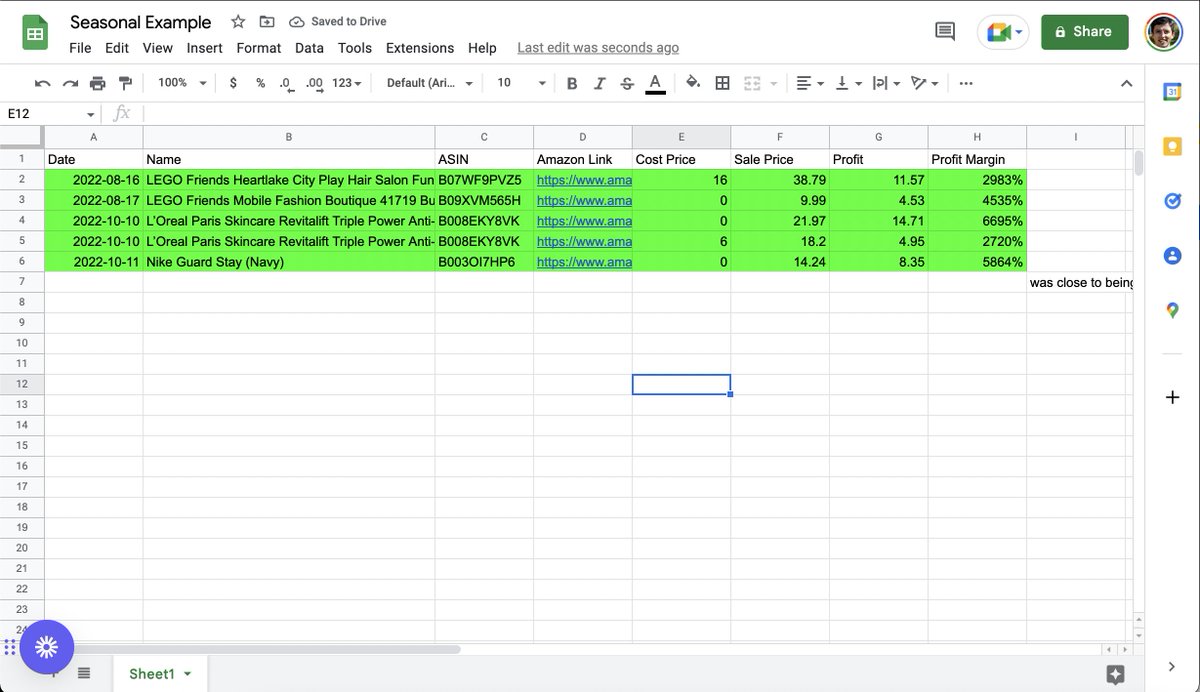Screen dimensions: 1200x692
Task: Open the zoom 100% dropdown
Action: pyautogui.click(x=182, y=83)
